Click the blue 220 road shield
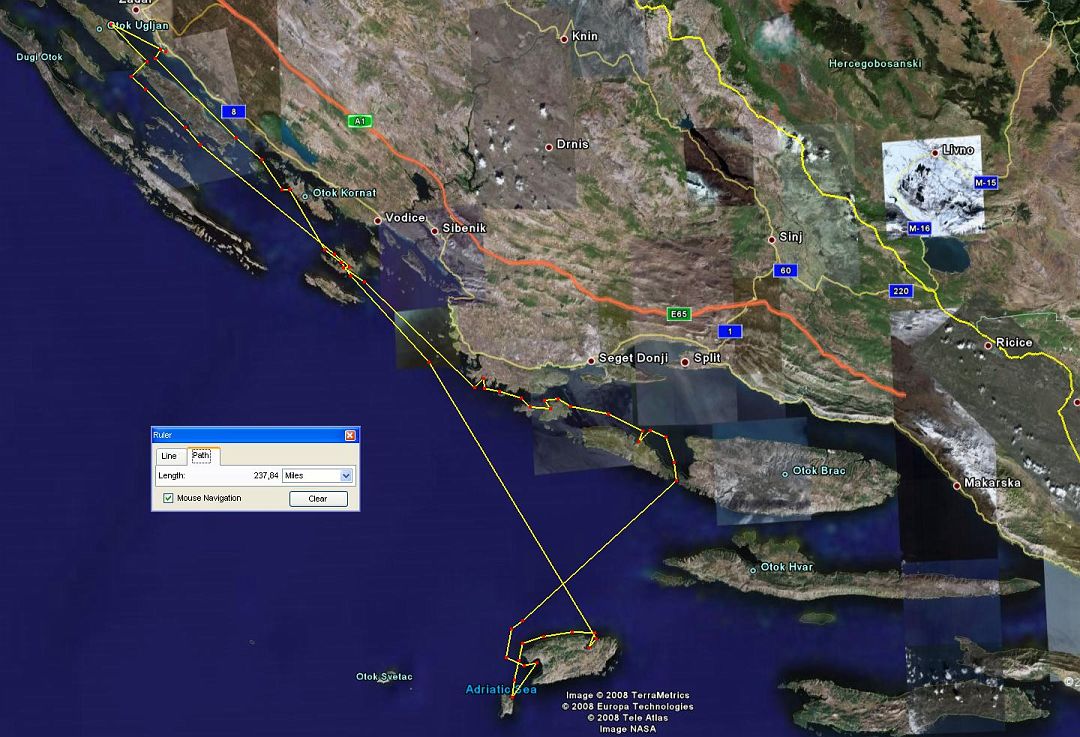Viewport: 1080px width, 737px height. pos(900,291)
